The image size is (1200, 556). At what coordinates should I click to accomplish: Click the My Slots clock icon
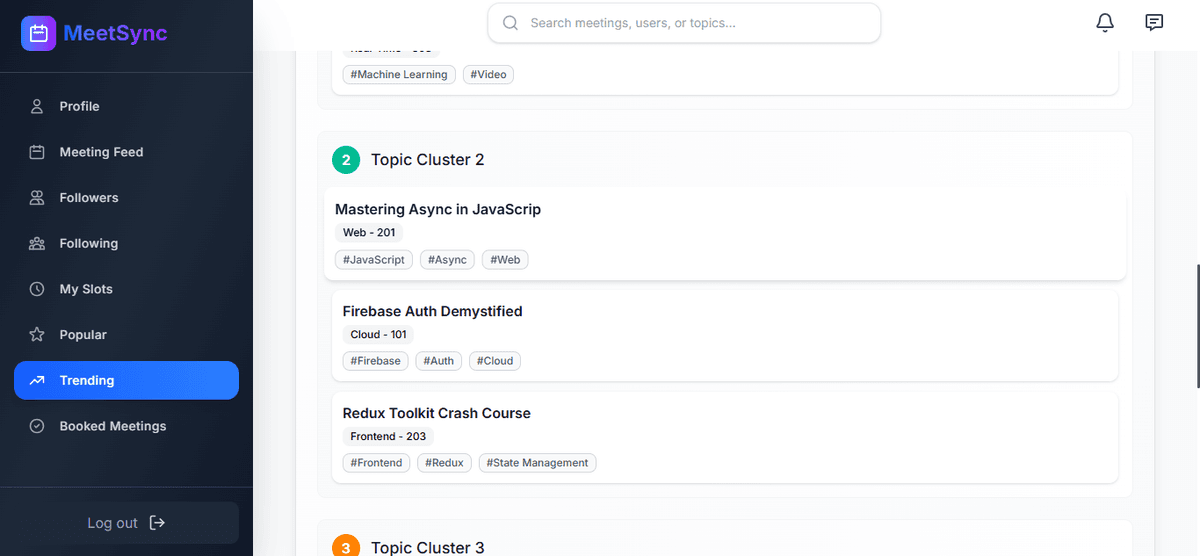pyautogui.click(x=37, y=289)
